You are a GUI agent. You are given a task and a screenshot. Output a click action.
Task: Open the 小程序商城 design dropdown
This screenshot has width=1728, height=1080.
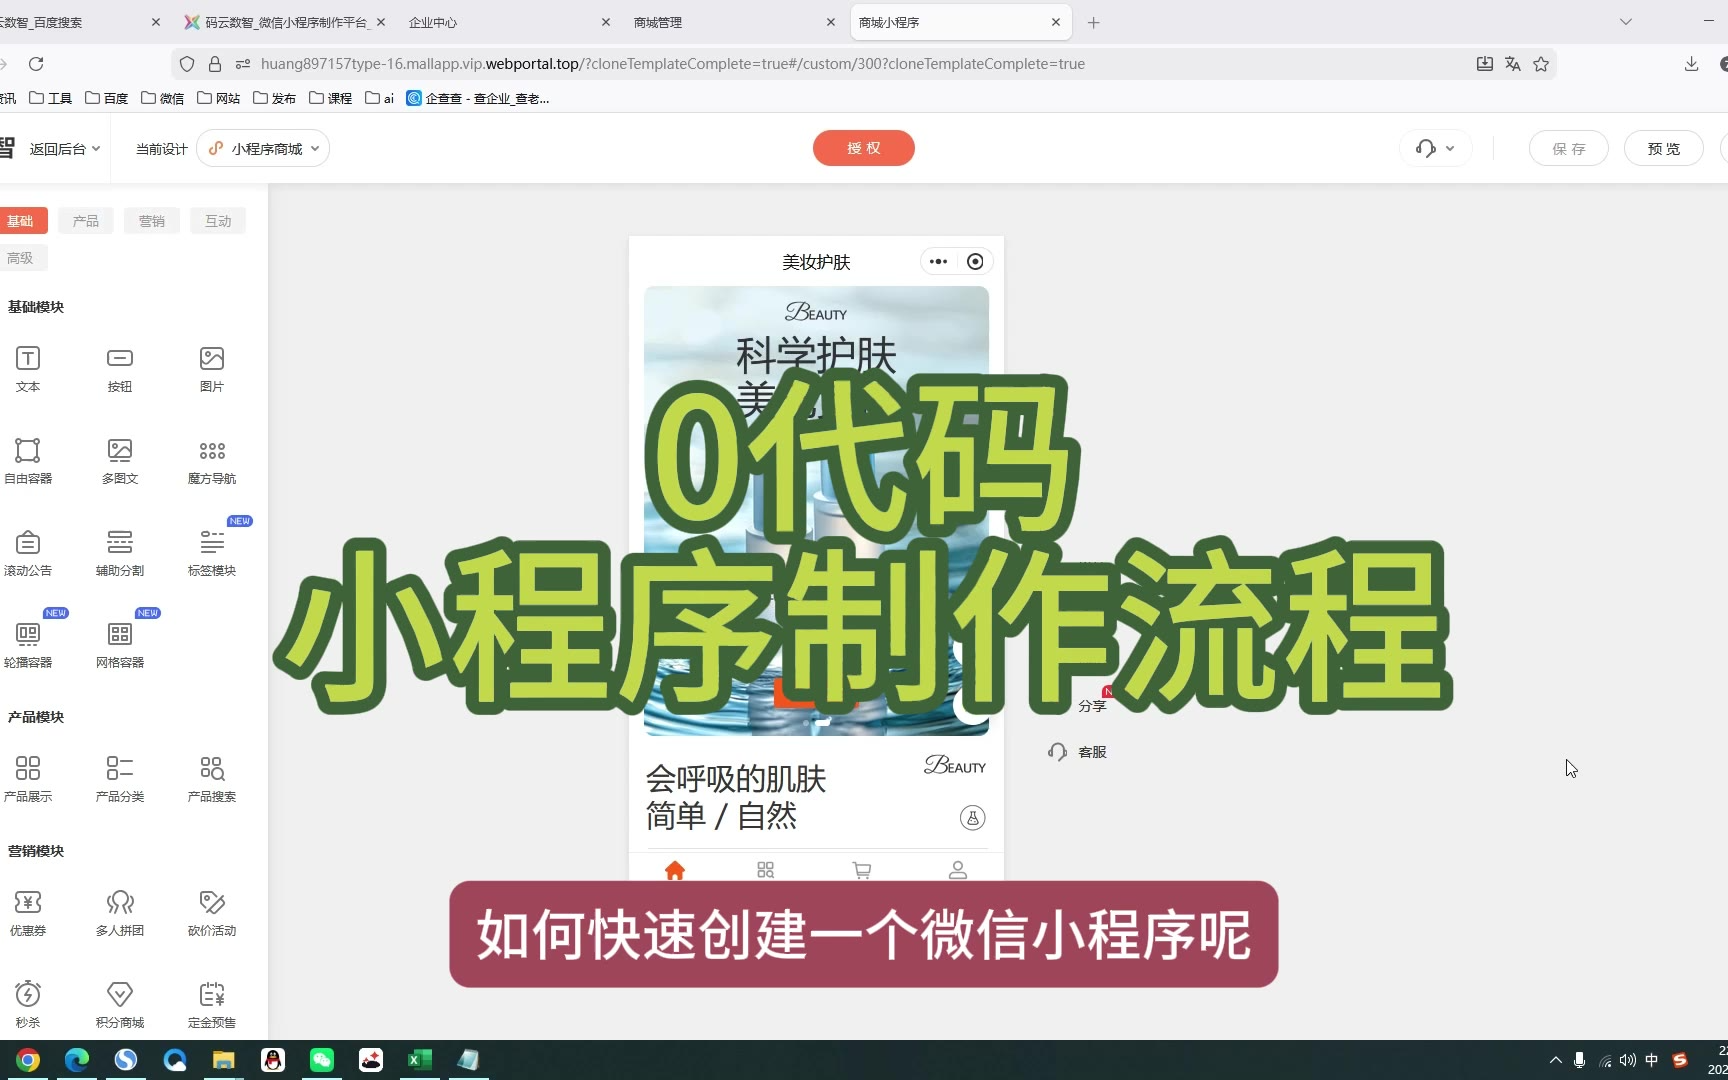coord(264,149)
